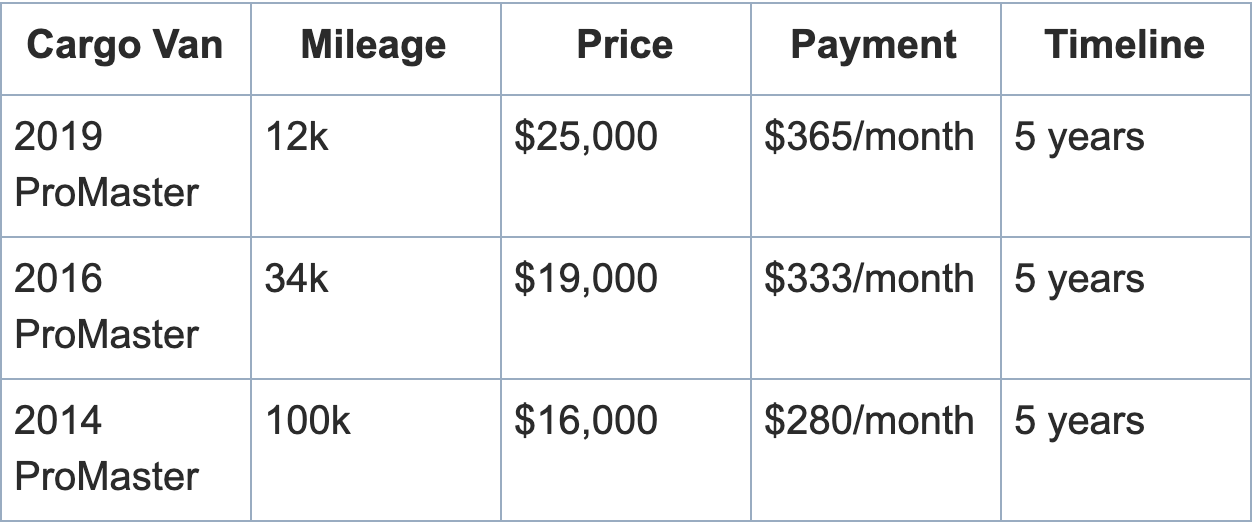
Task: Click the Cargo Van column header
Action: (x=125, y=46)
